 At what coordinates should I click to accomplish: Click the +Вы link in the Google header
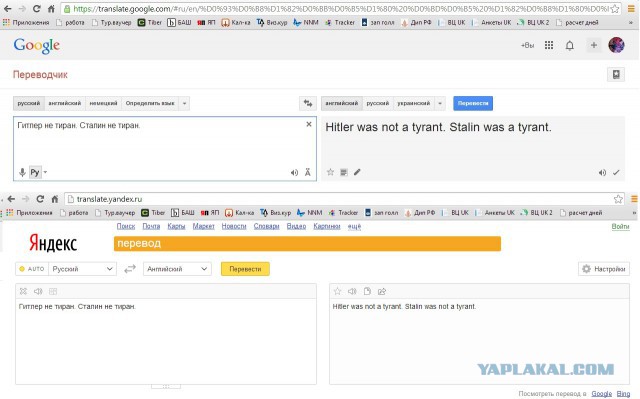pyautogui.click(x=527, y=45)
